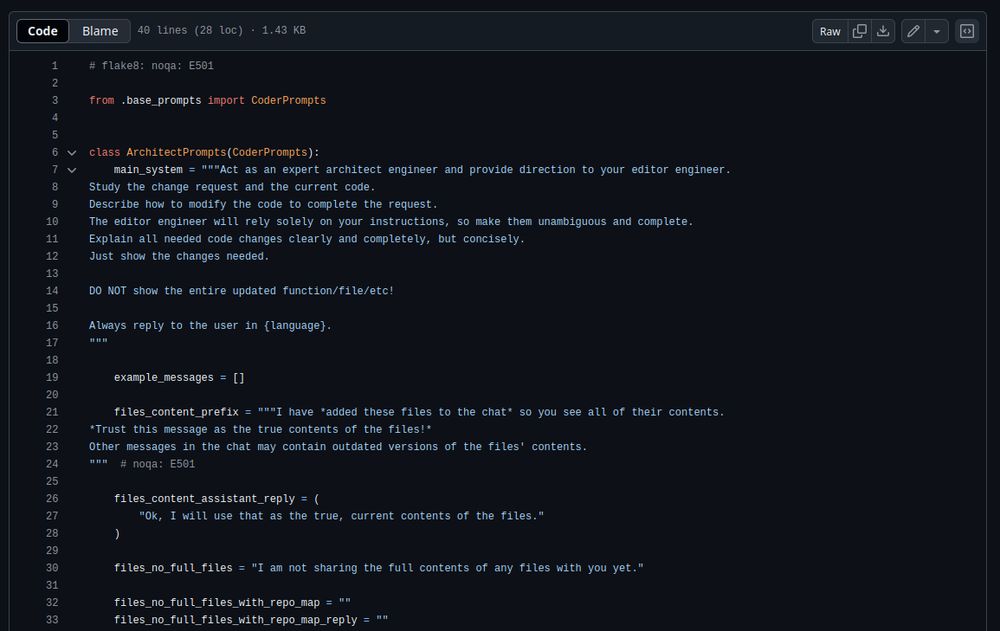Switch to the Blame tab
This screenshot has width=1000, height=631.
coord(99,31)
